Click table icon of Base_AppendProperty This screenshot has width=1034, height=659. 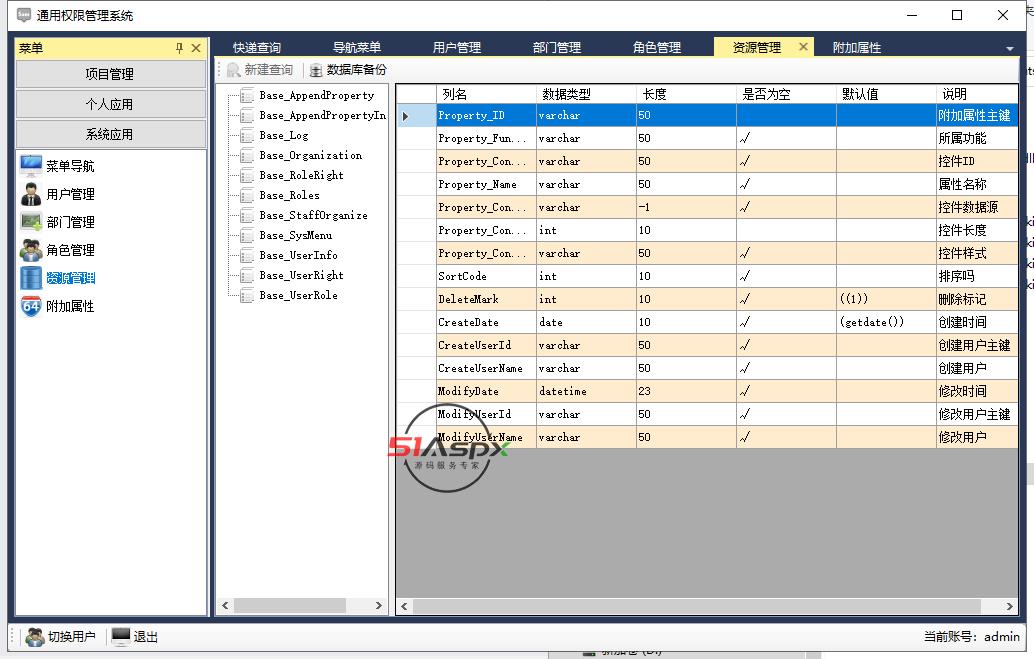tap(247, 96)
